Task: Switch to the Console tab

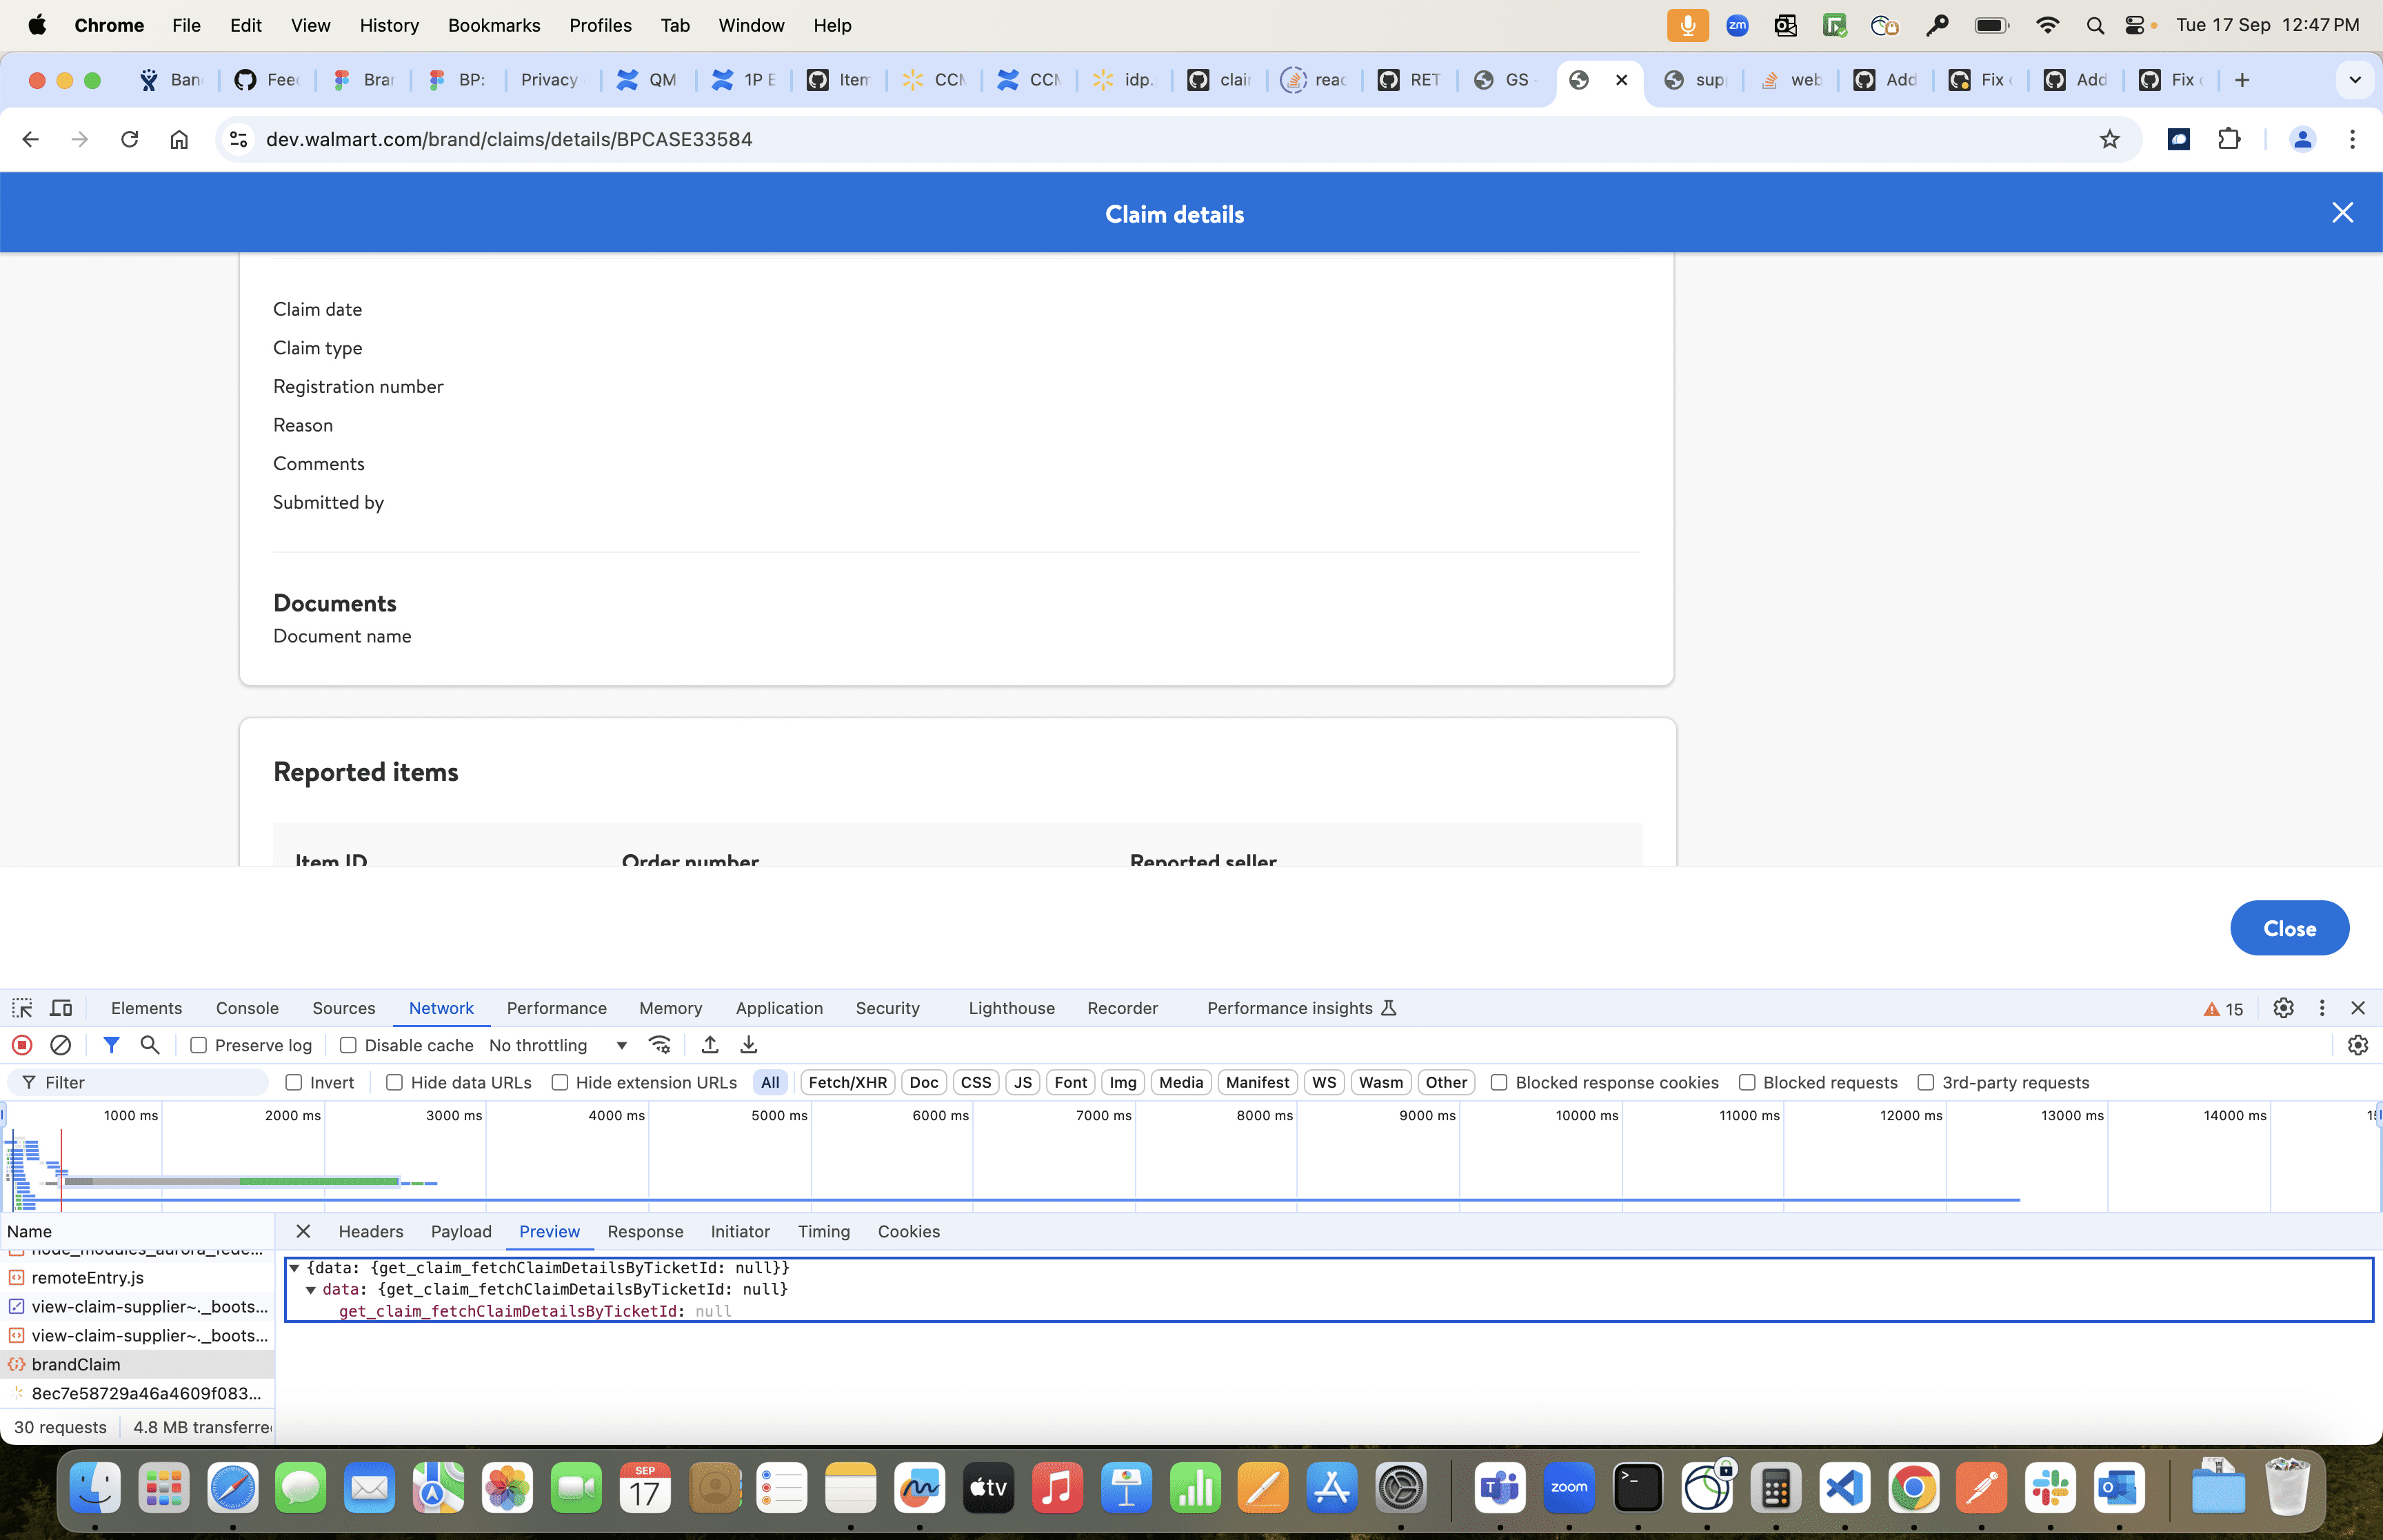Action: coord(247,1008)
